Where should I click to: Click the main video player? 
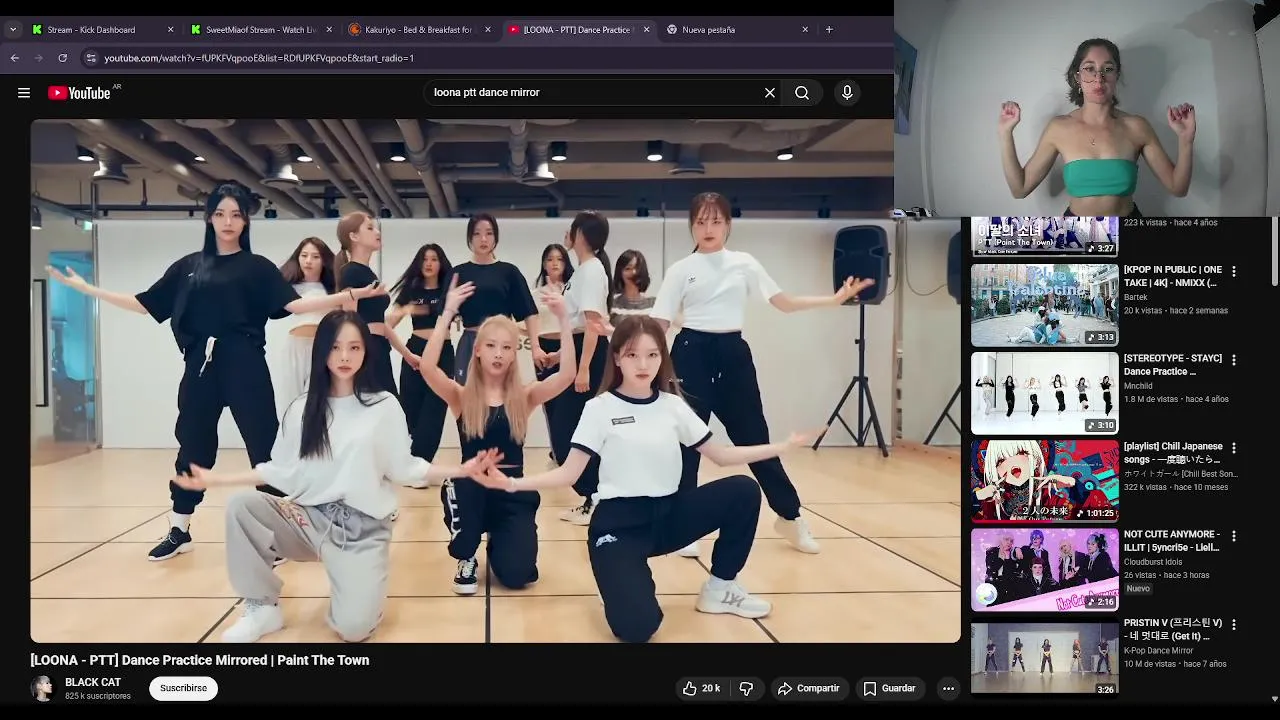coord(495,380)
